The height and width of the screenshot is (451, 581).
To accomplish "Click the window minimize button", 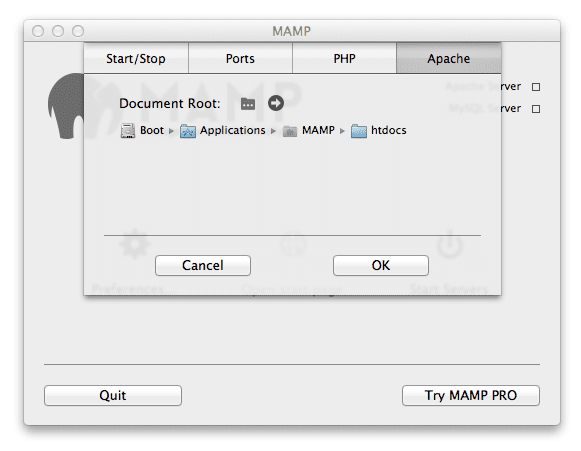I will [58, 31].
